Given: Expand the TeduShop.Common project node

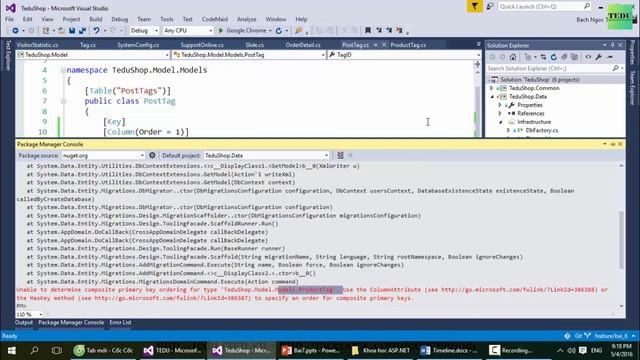Looking at the screenshot, I should tap(492, 88).
